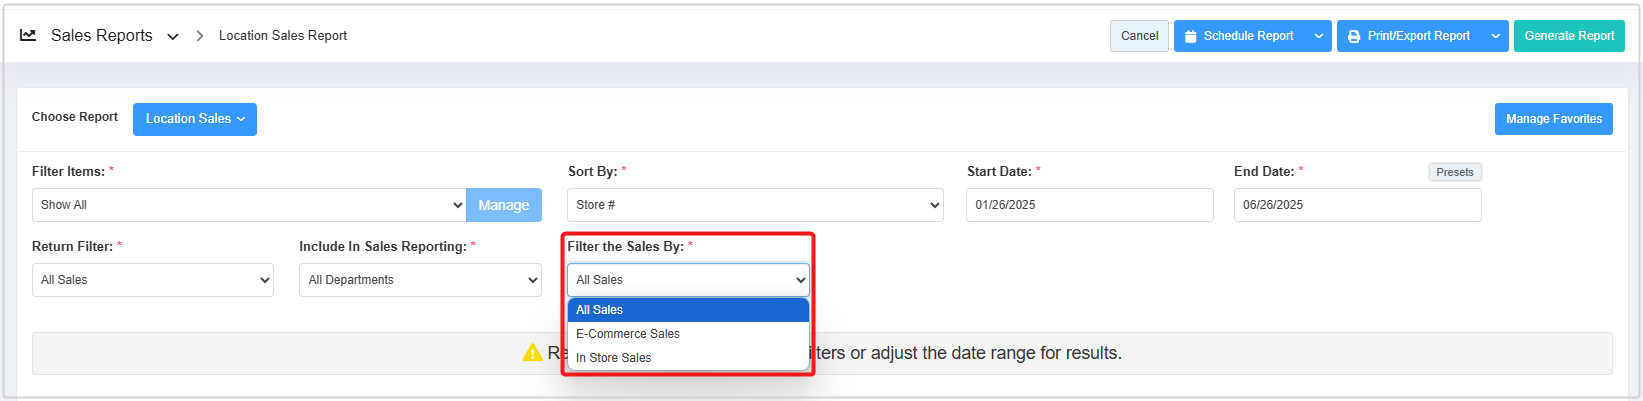
Task: Click the End Date input field
Action: tap(1357, 205)
